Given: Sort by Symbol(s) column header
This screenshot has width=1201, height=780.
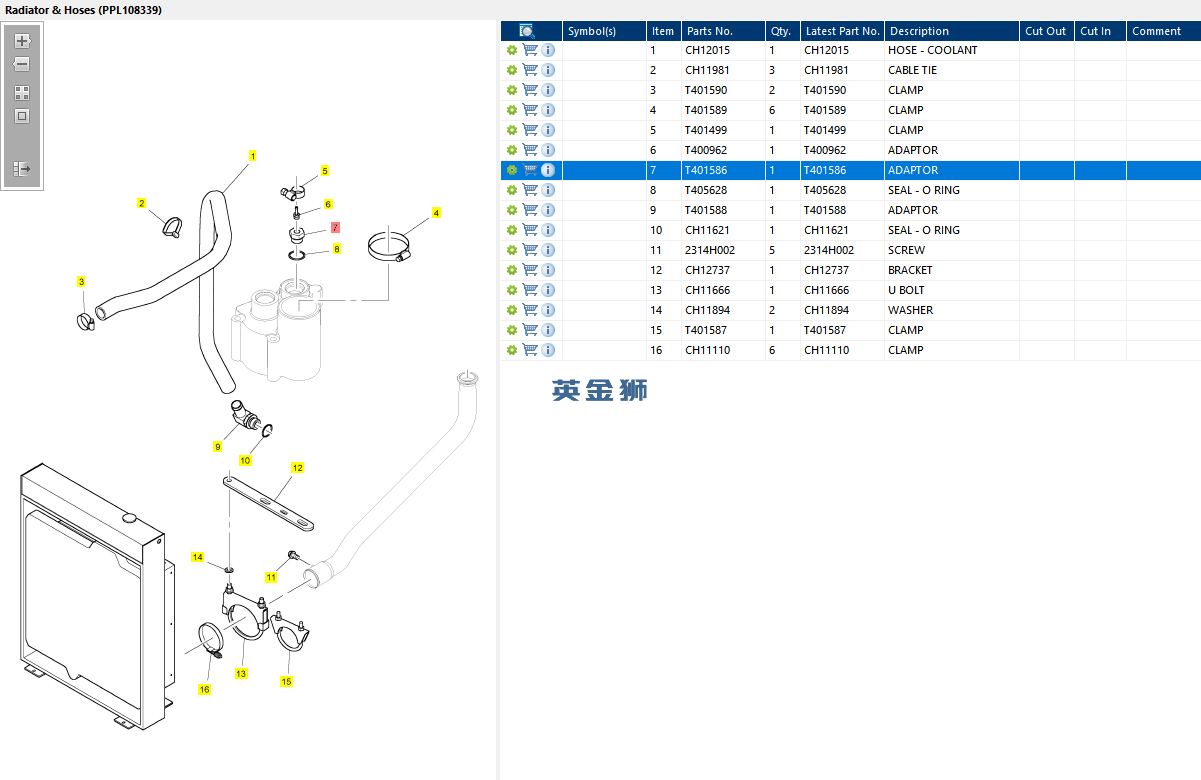Looking at the screenshot, I should tap(604, 31).
